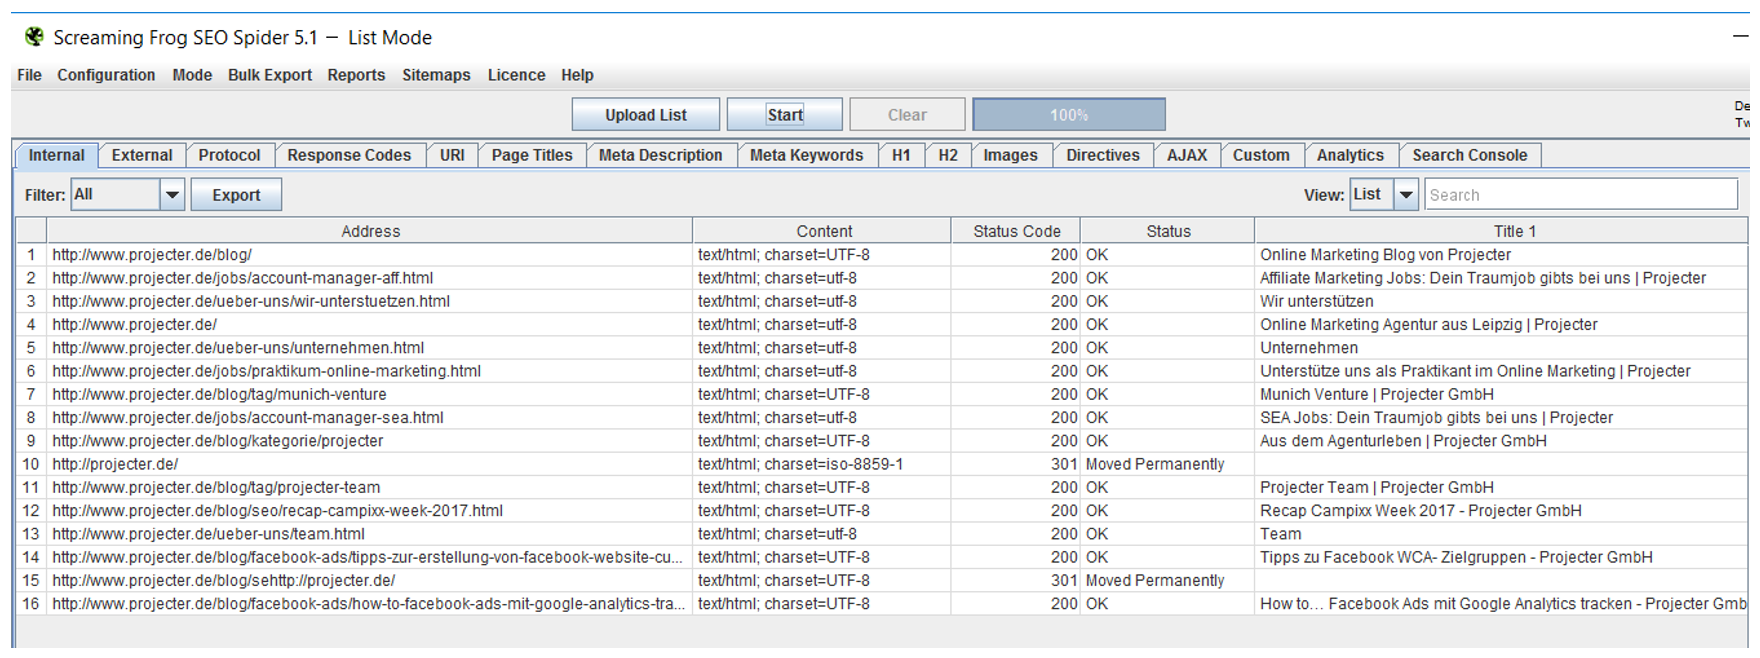Sort by the Address column header
The width and height of the screenshot is (1760, 658).
click(370, 231)
